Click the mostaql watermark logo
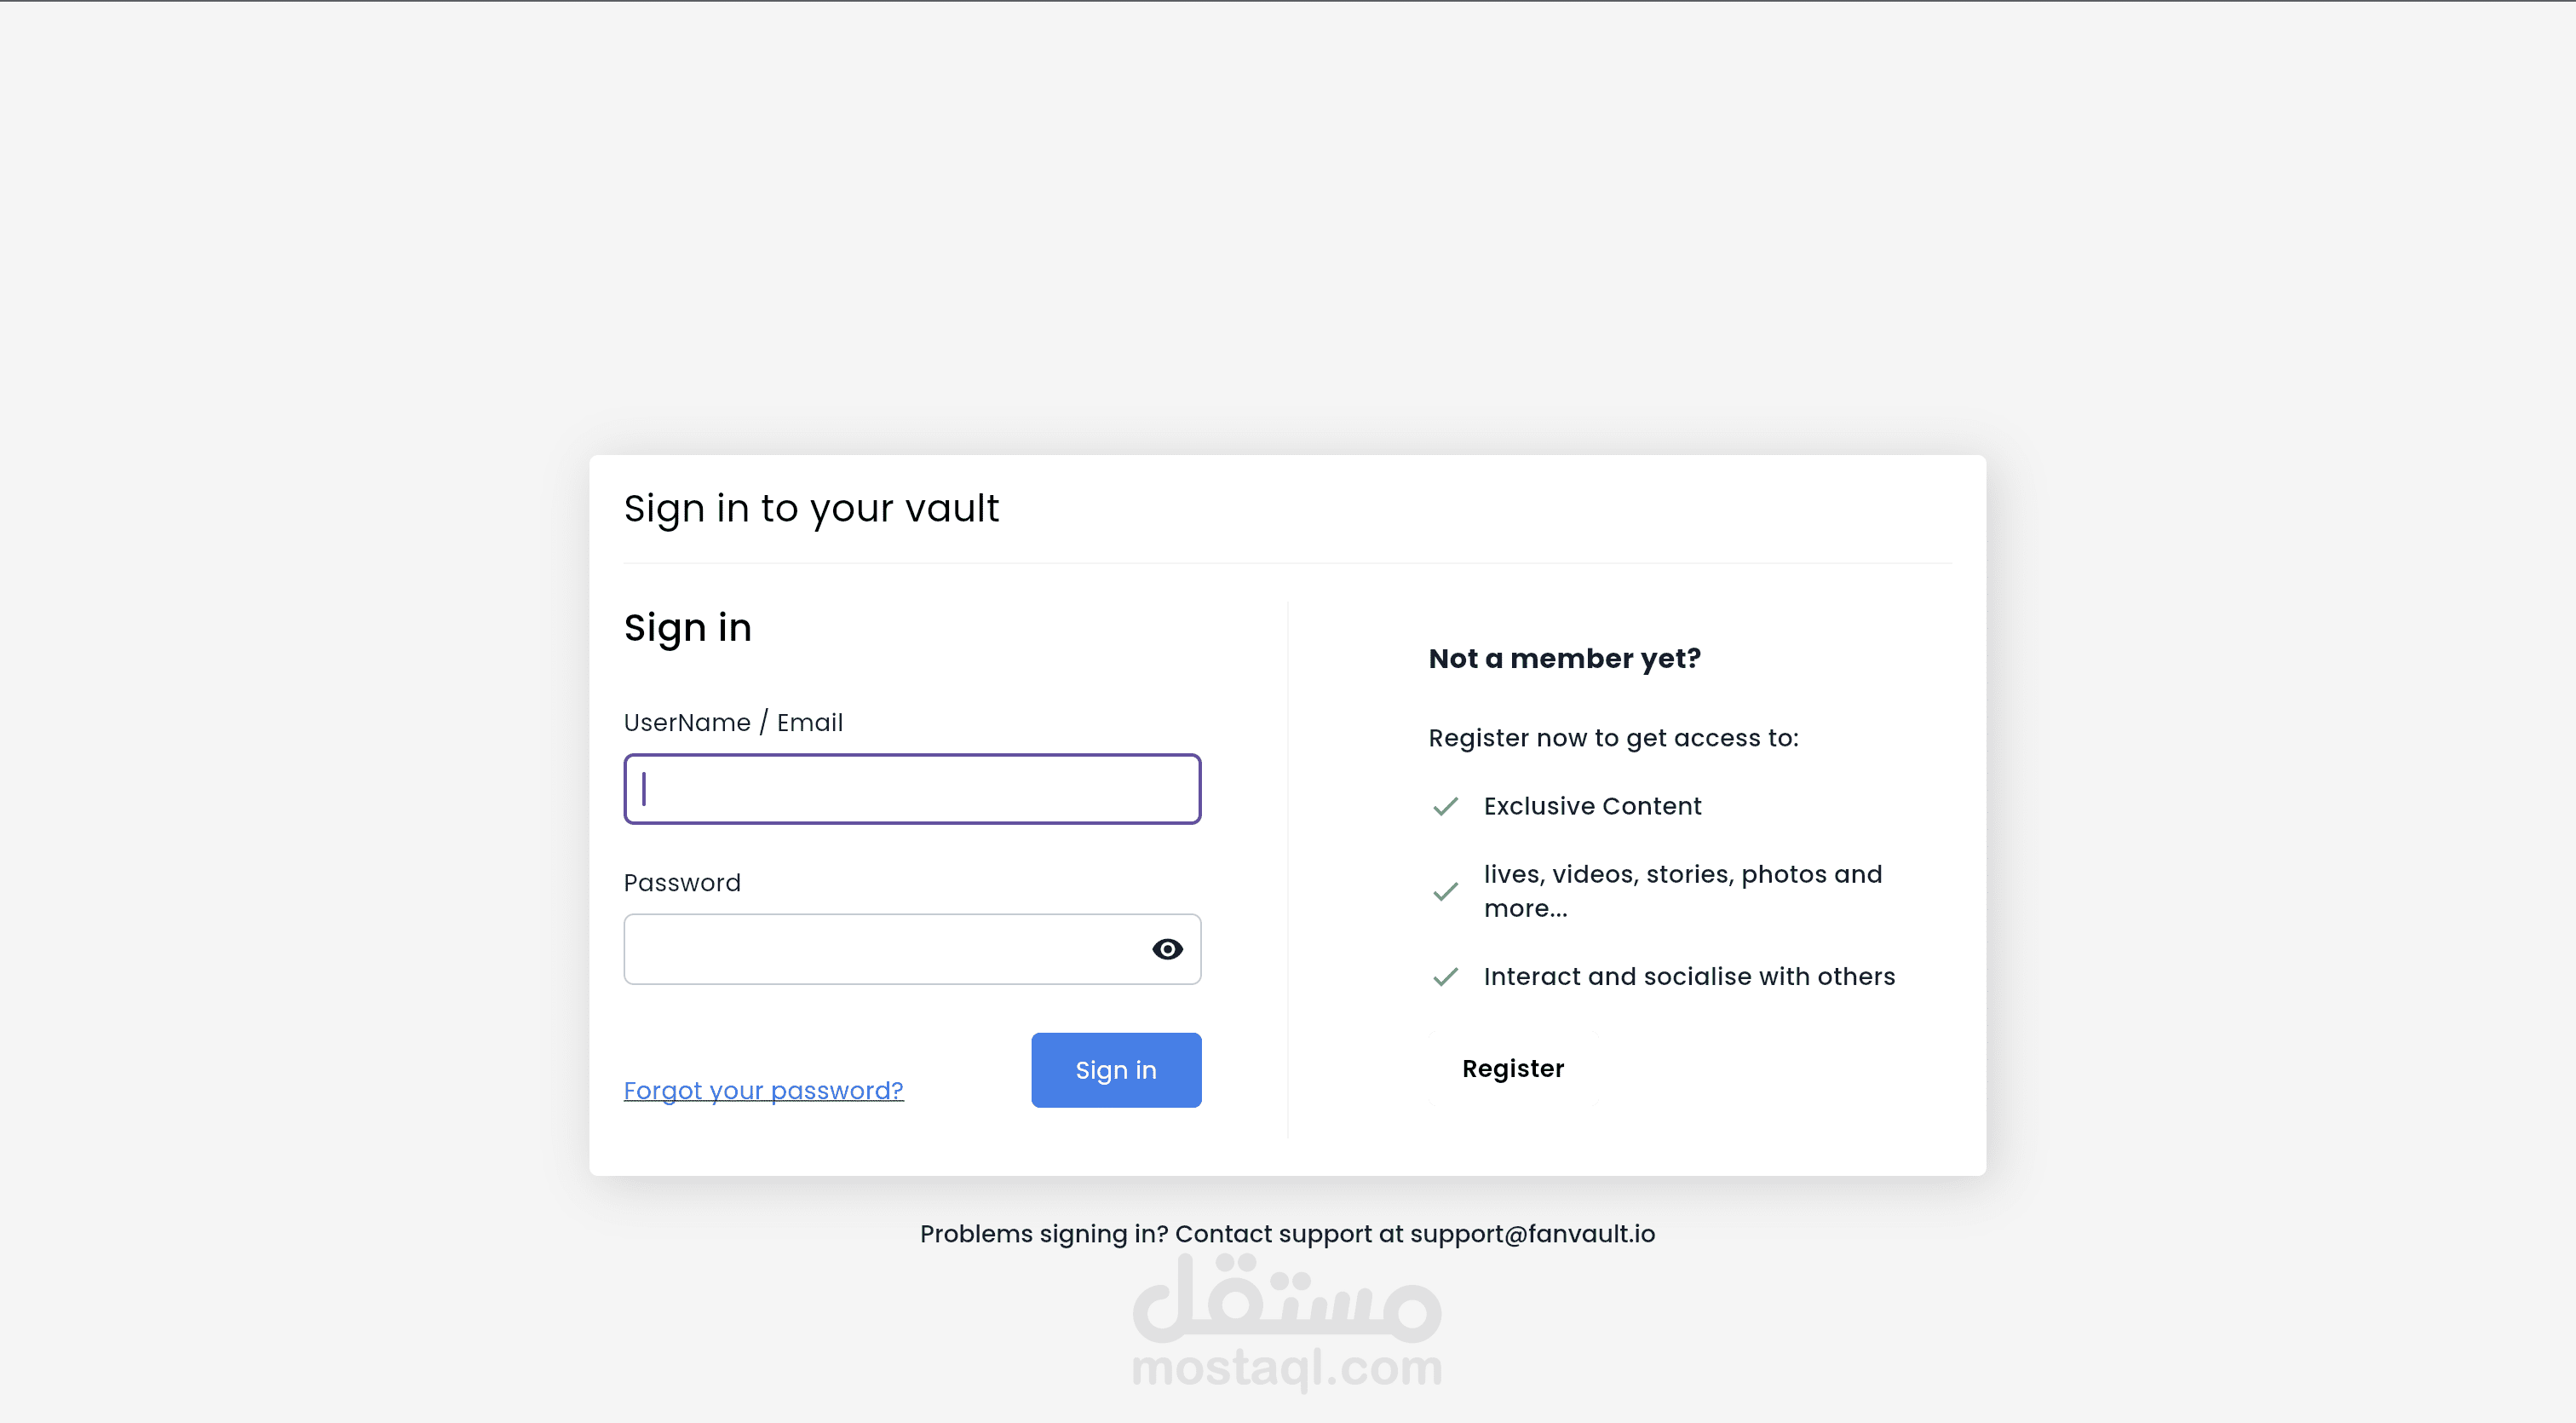Viewport: 2576px width, 1423px height. click(x=1287, y=1320)
